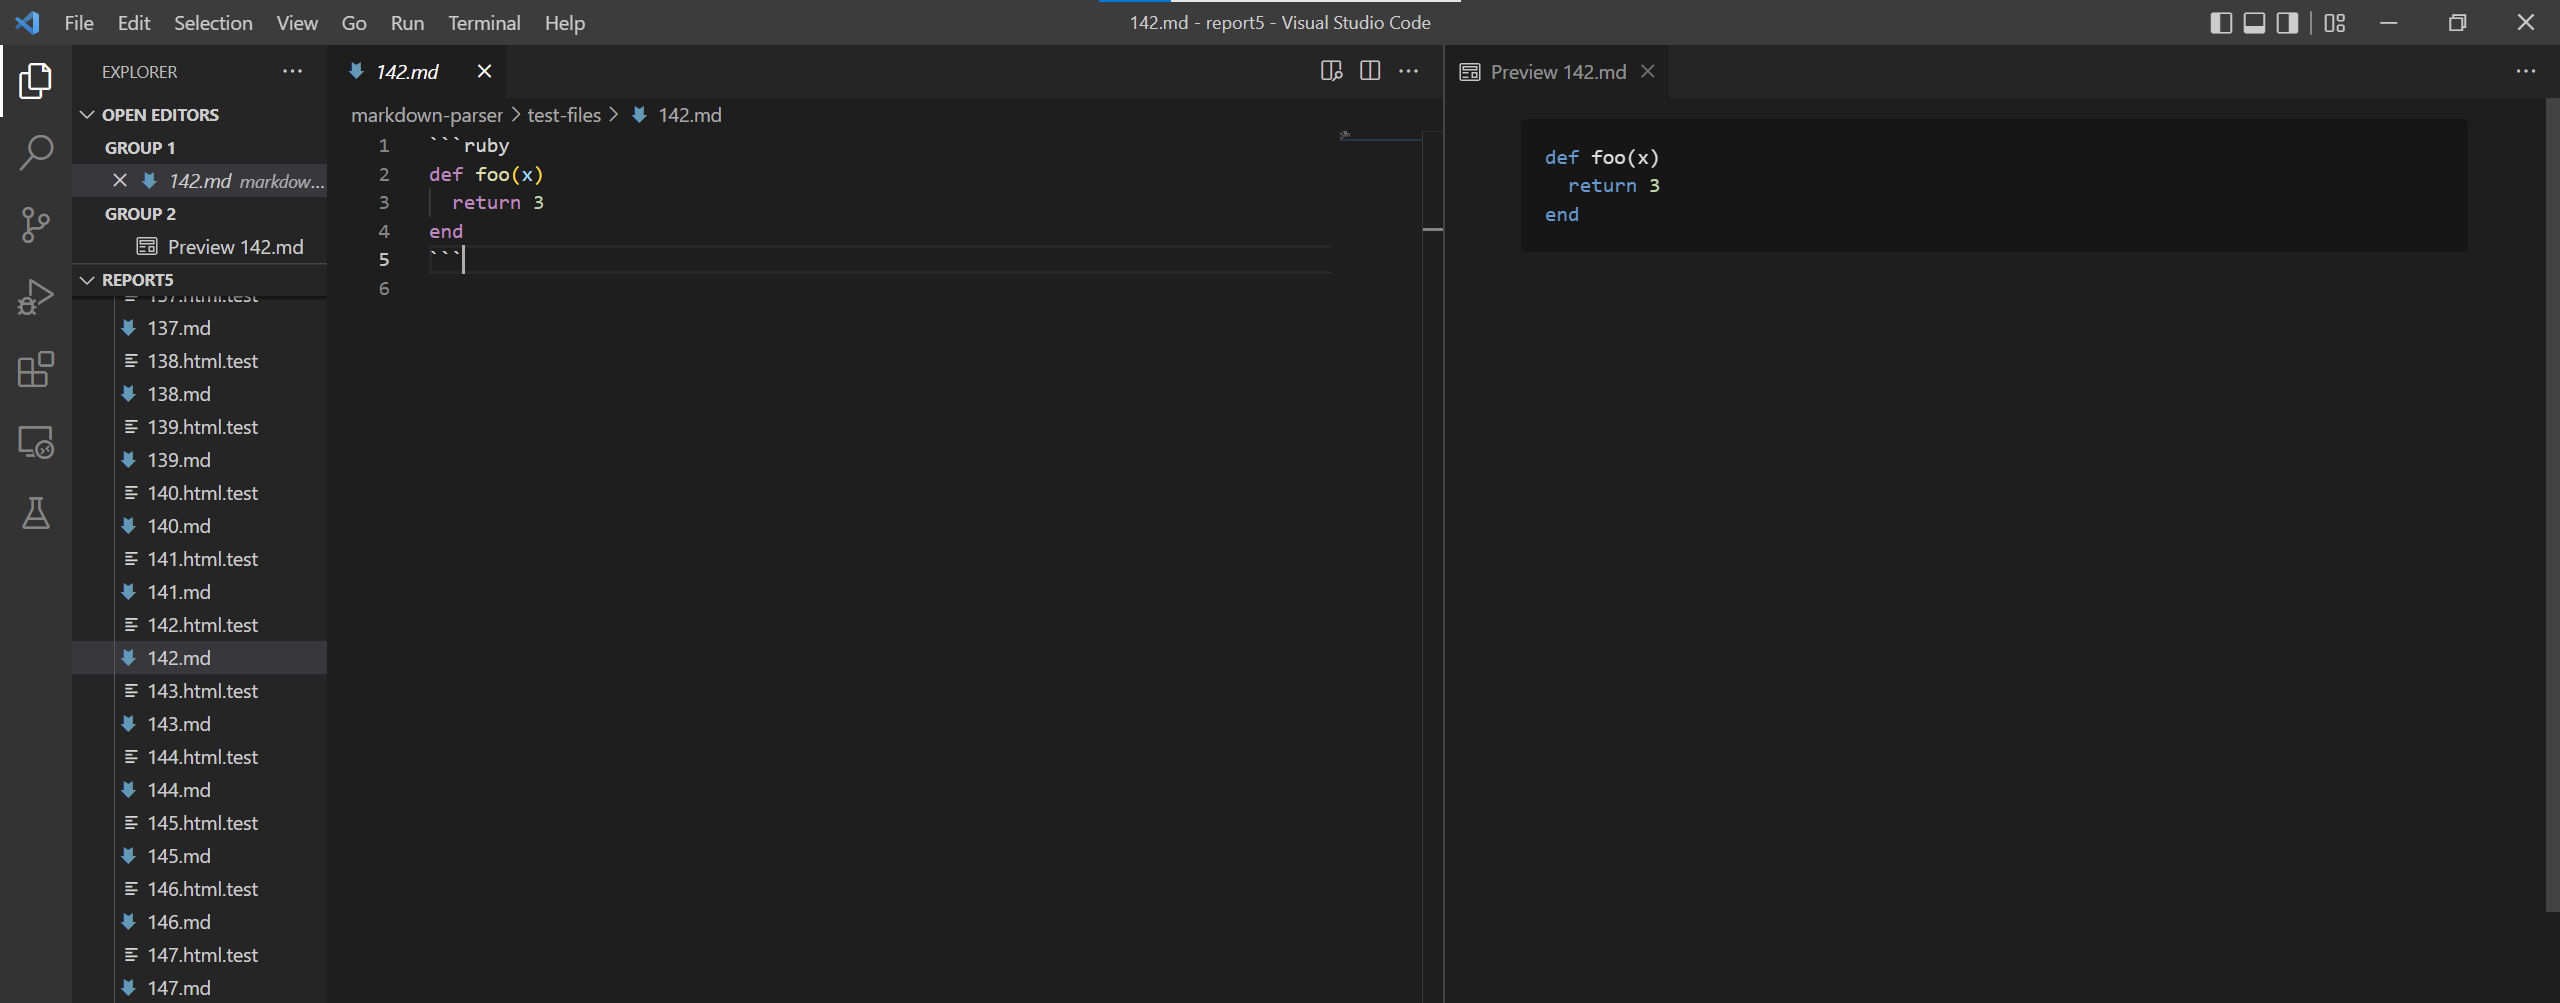
Task: Click test-files in the breadcrumb path
Action: point(564,115)
